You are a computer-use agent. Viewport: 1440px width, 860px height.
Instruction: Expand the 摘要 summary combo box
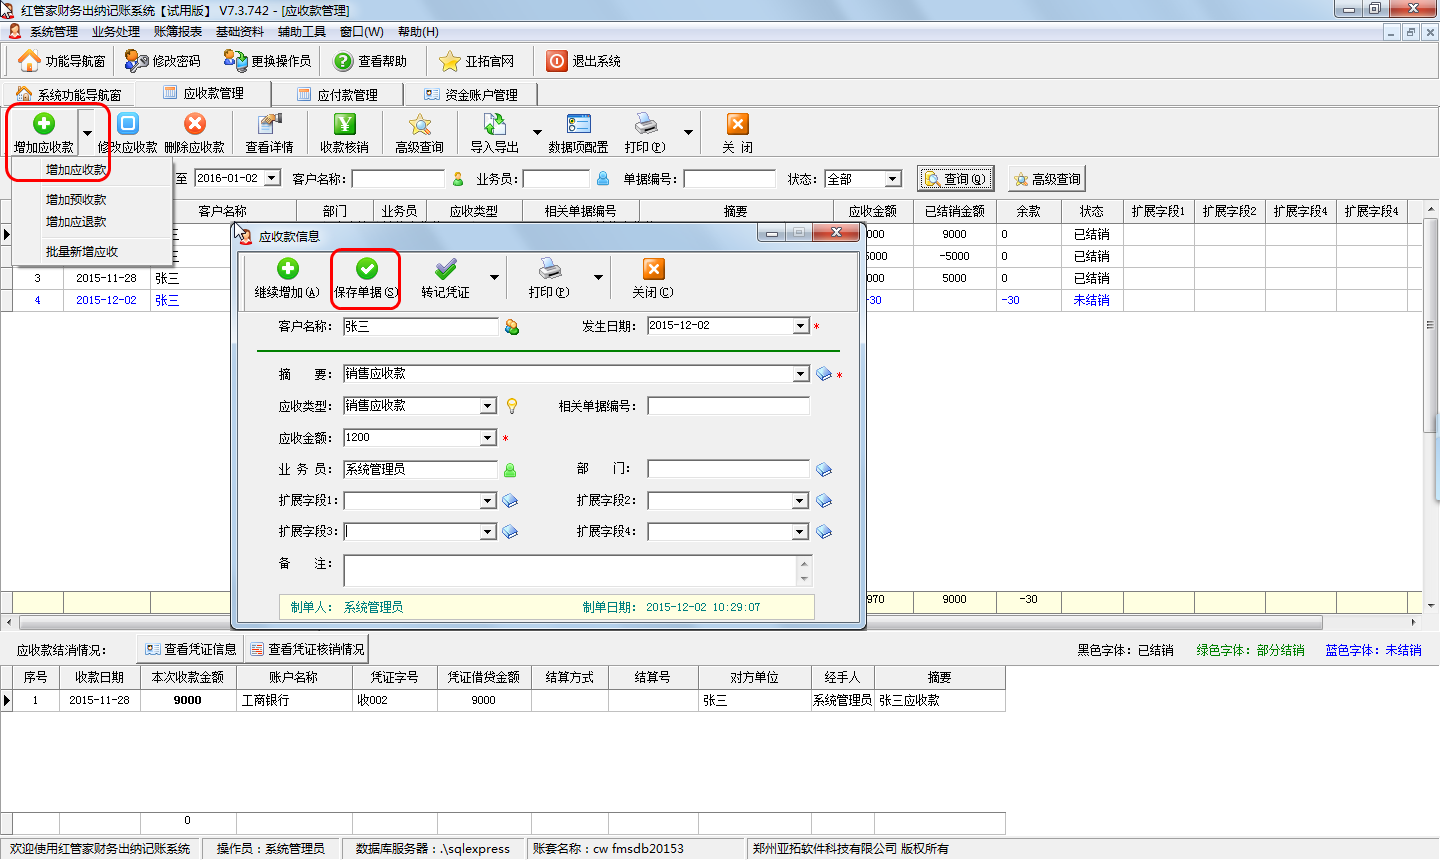(800, 374)
